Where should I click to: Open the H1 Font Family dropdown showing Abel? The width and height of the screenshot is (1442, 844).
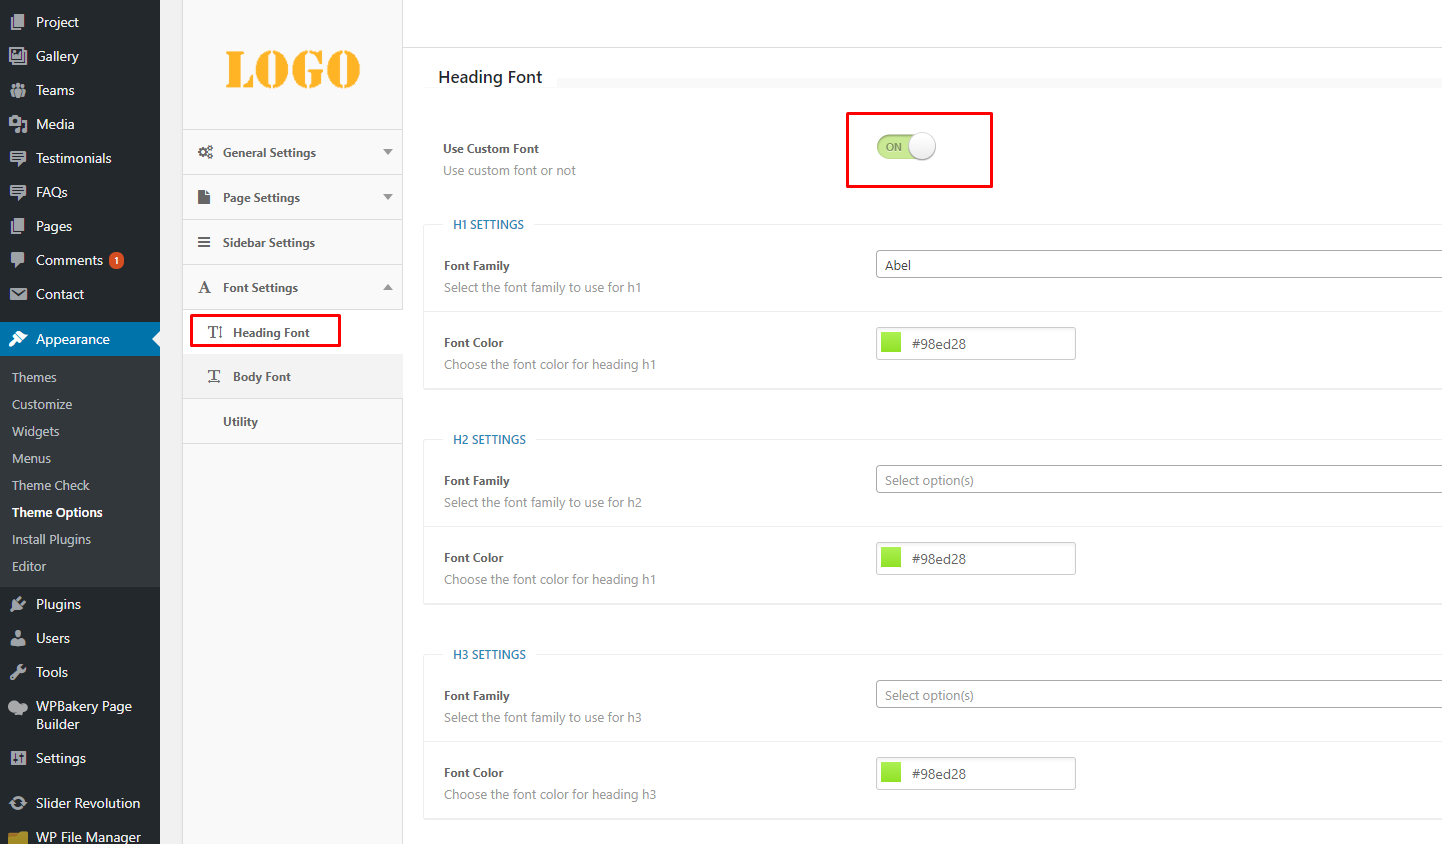tap(1158, 265)
